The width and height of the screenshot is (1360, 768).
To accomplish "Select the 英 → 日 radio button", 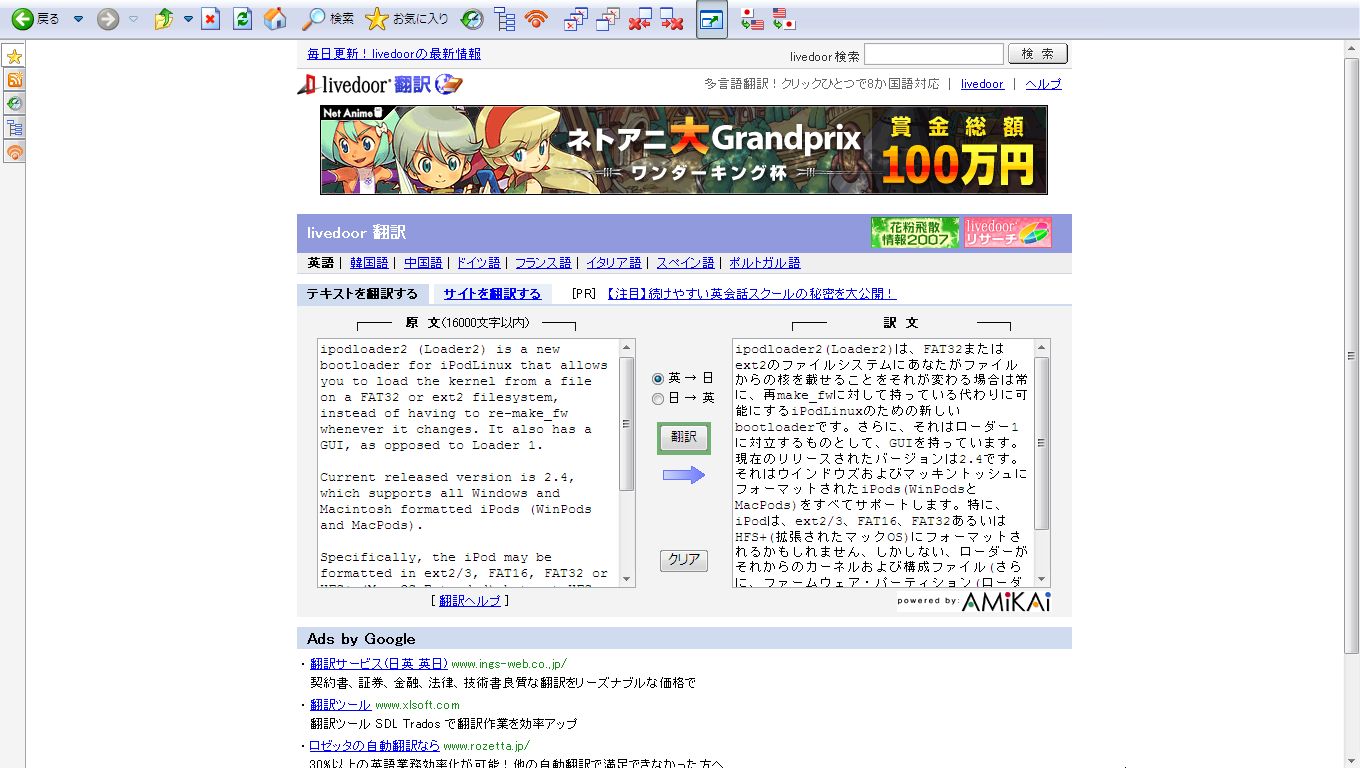I will click(657, 379).
